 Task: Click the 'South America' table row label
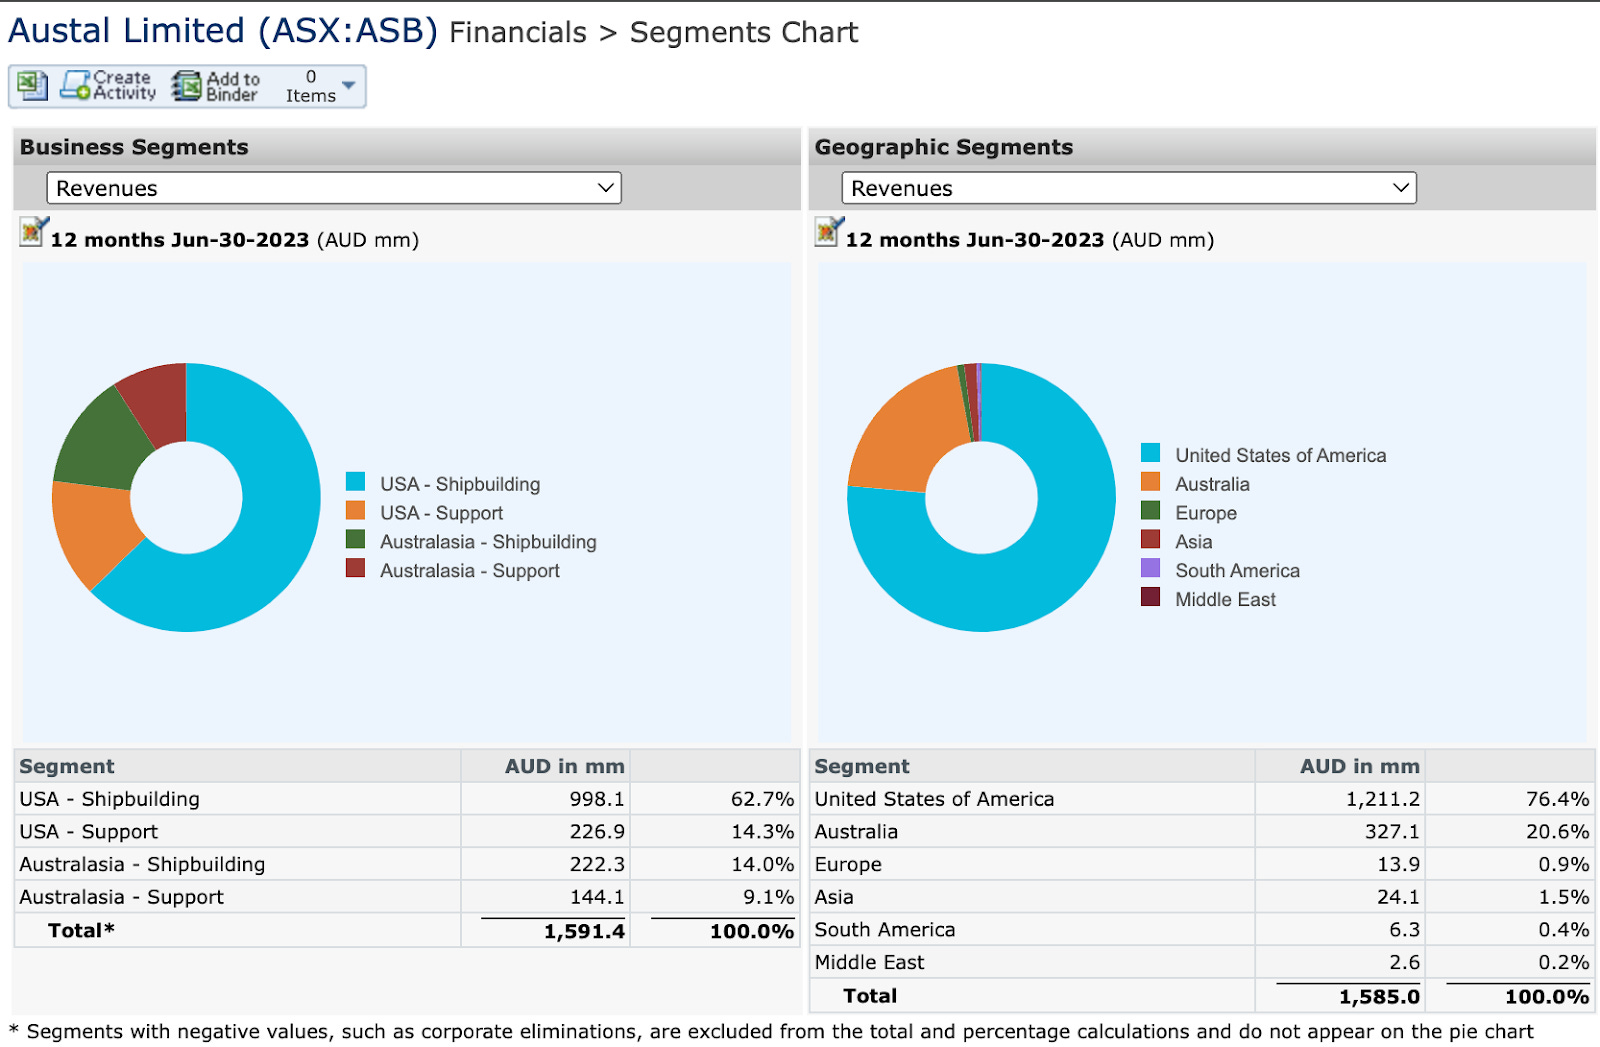coord(885,930)
